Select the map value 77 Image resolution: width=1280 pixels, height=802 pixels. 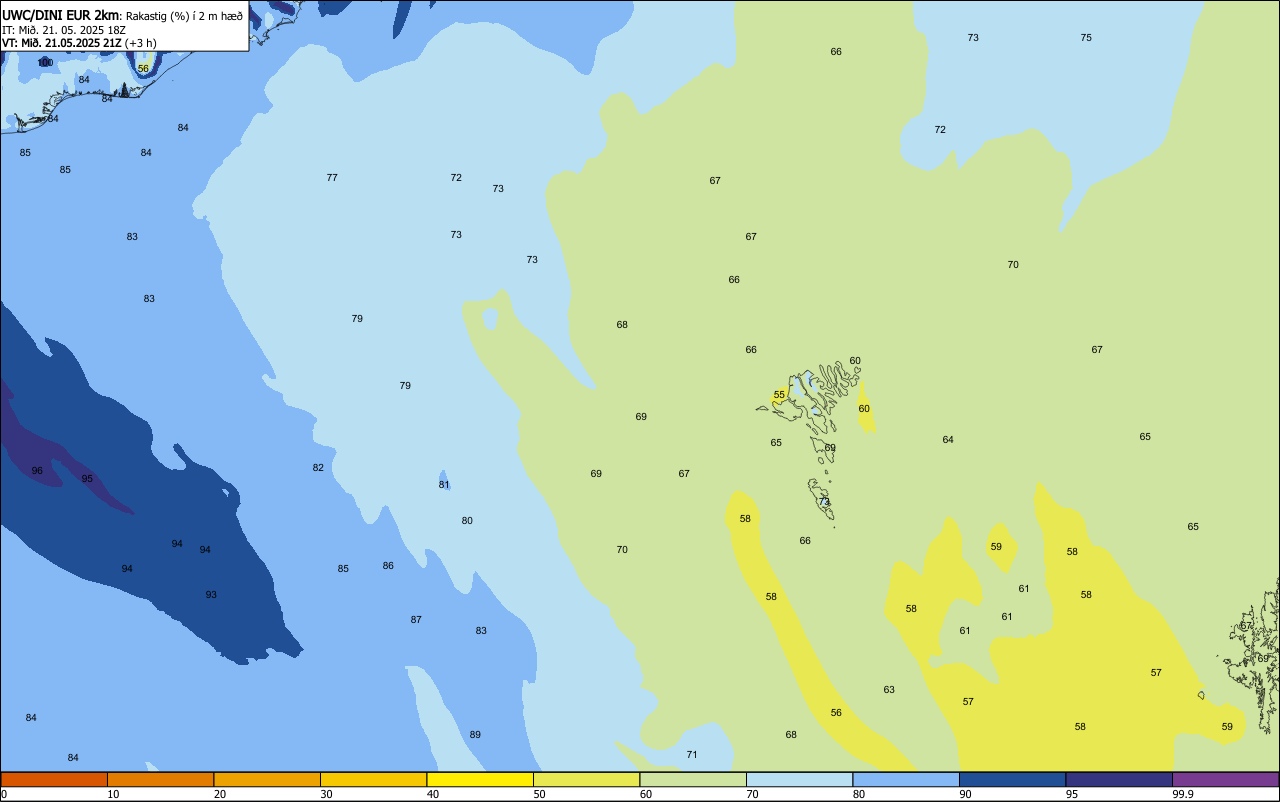pos(332,178)
